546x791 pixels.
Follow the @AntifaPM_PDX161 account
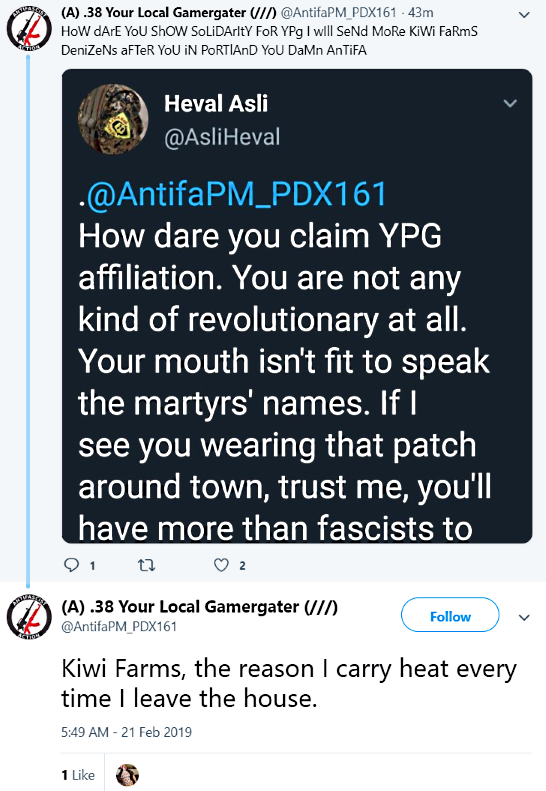450,615
